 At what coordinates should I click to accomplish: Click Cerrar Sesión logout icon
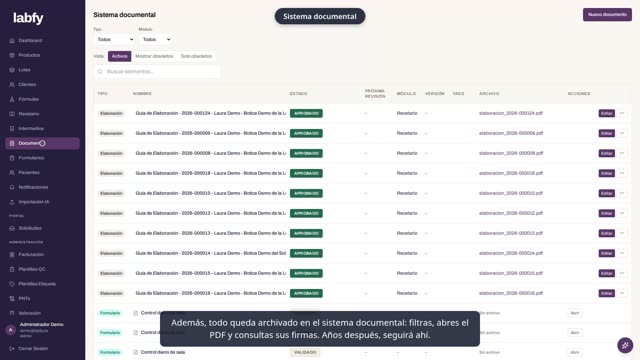(12, 349)
